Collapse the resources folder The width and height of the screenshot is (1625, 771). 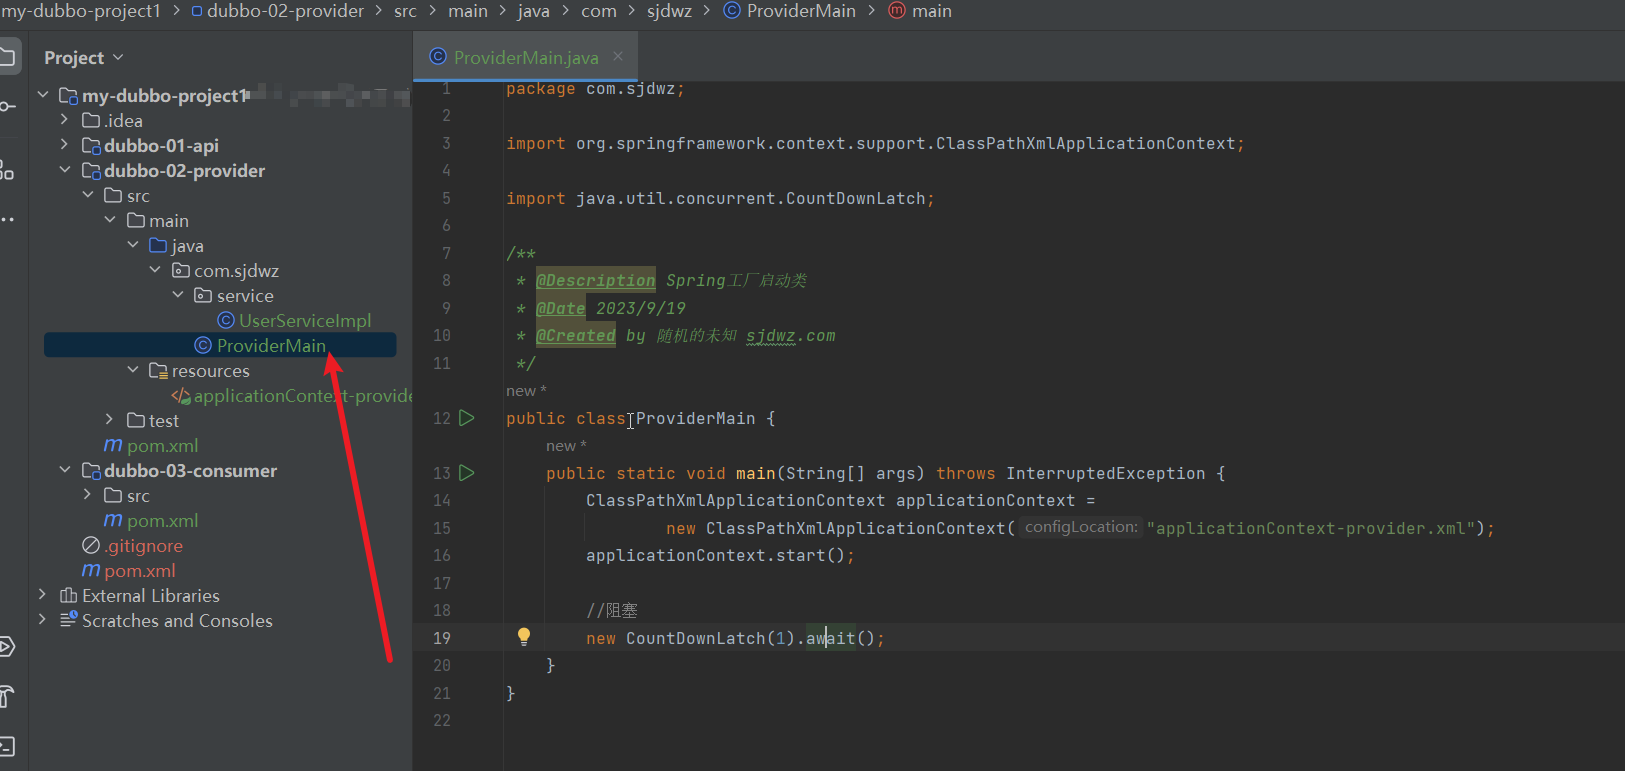pos(133,370)
